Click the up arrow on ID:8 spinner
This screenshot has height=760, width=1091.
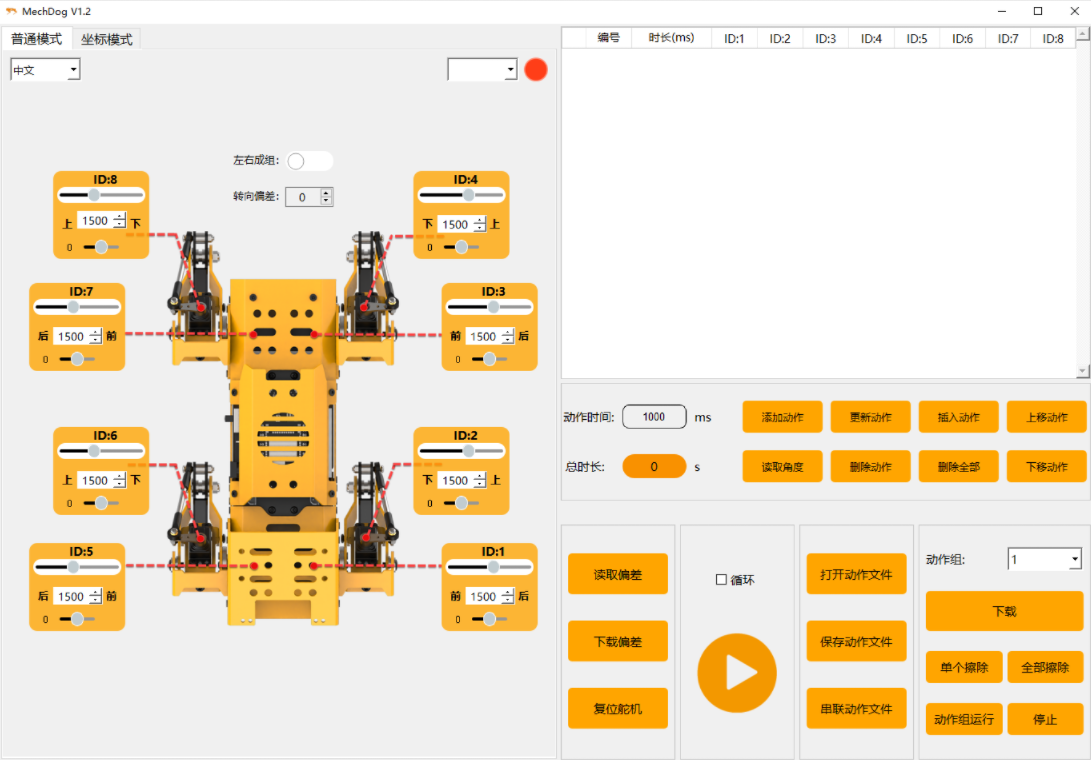click(x=120, y=216)
